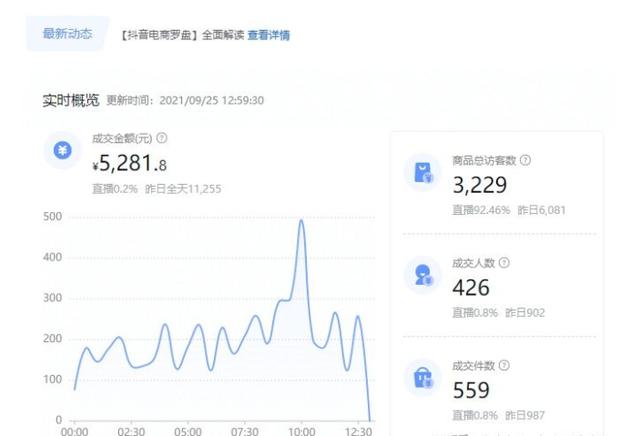Click the 昨日902 text
640x436 pixels.
point(525,313)
